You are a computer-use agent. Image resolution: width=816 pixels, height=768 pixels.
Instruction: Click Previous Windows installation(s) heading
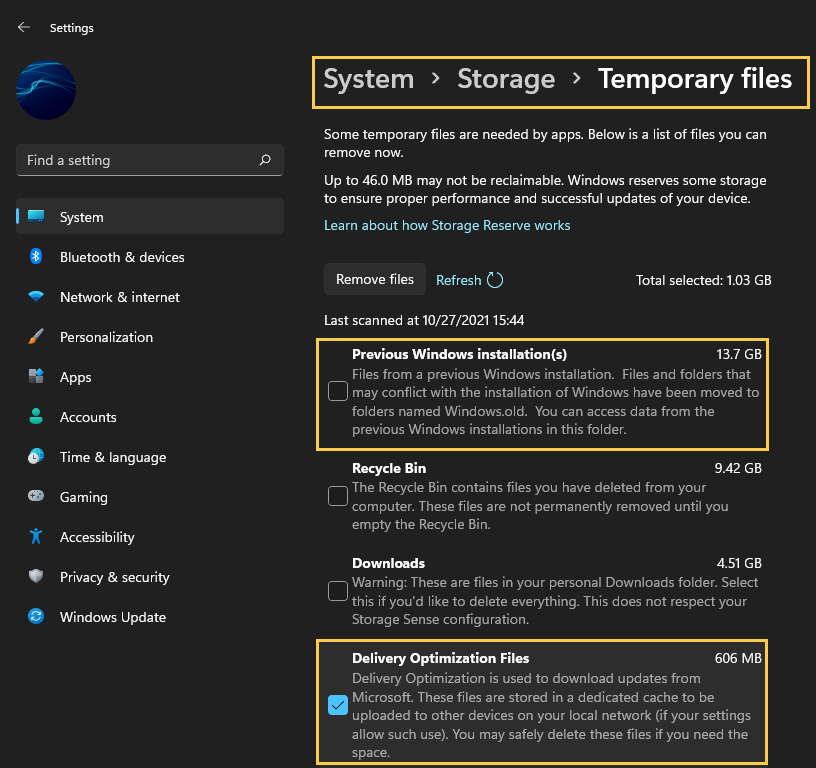[460, 354]
